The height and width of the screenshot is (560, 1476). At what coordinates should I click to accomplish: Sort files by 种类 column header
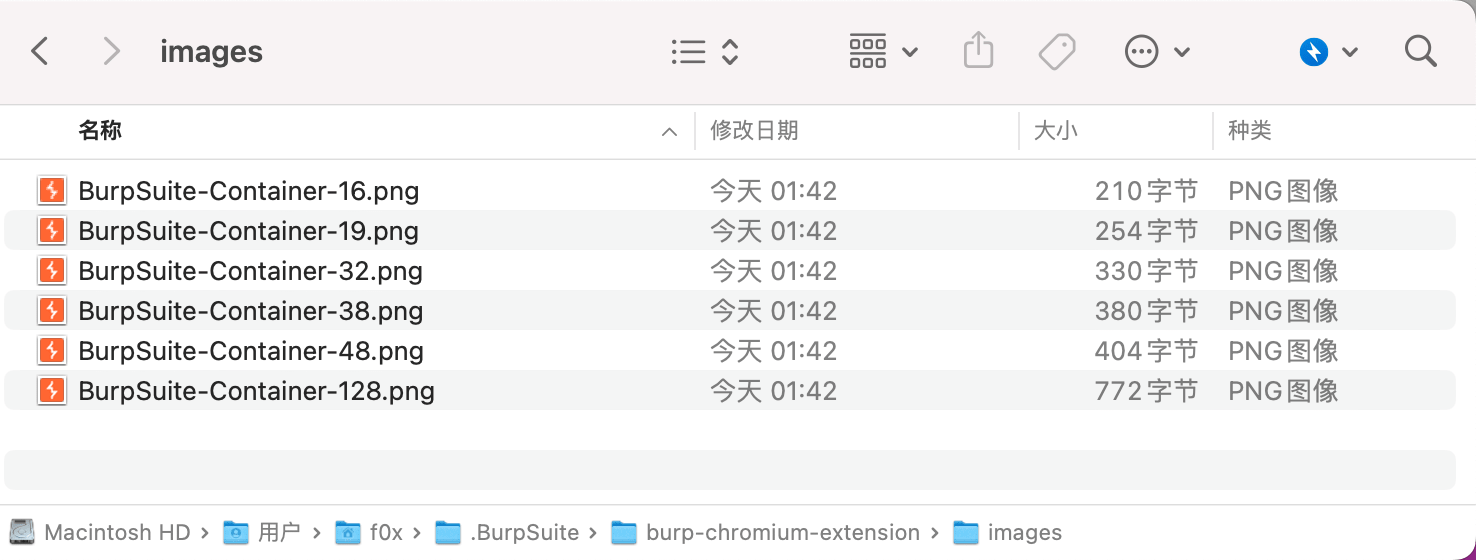pos(1249,131)
